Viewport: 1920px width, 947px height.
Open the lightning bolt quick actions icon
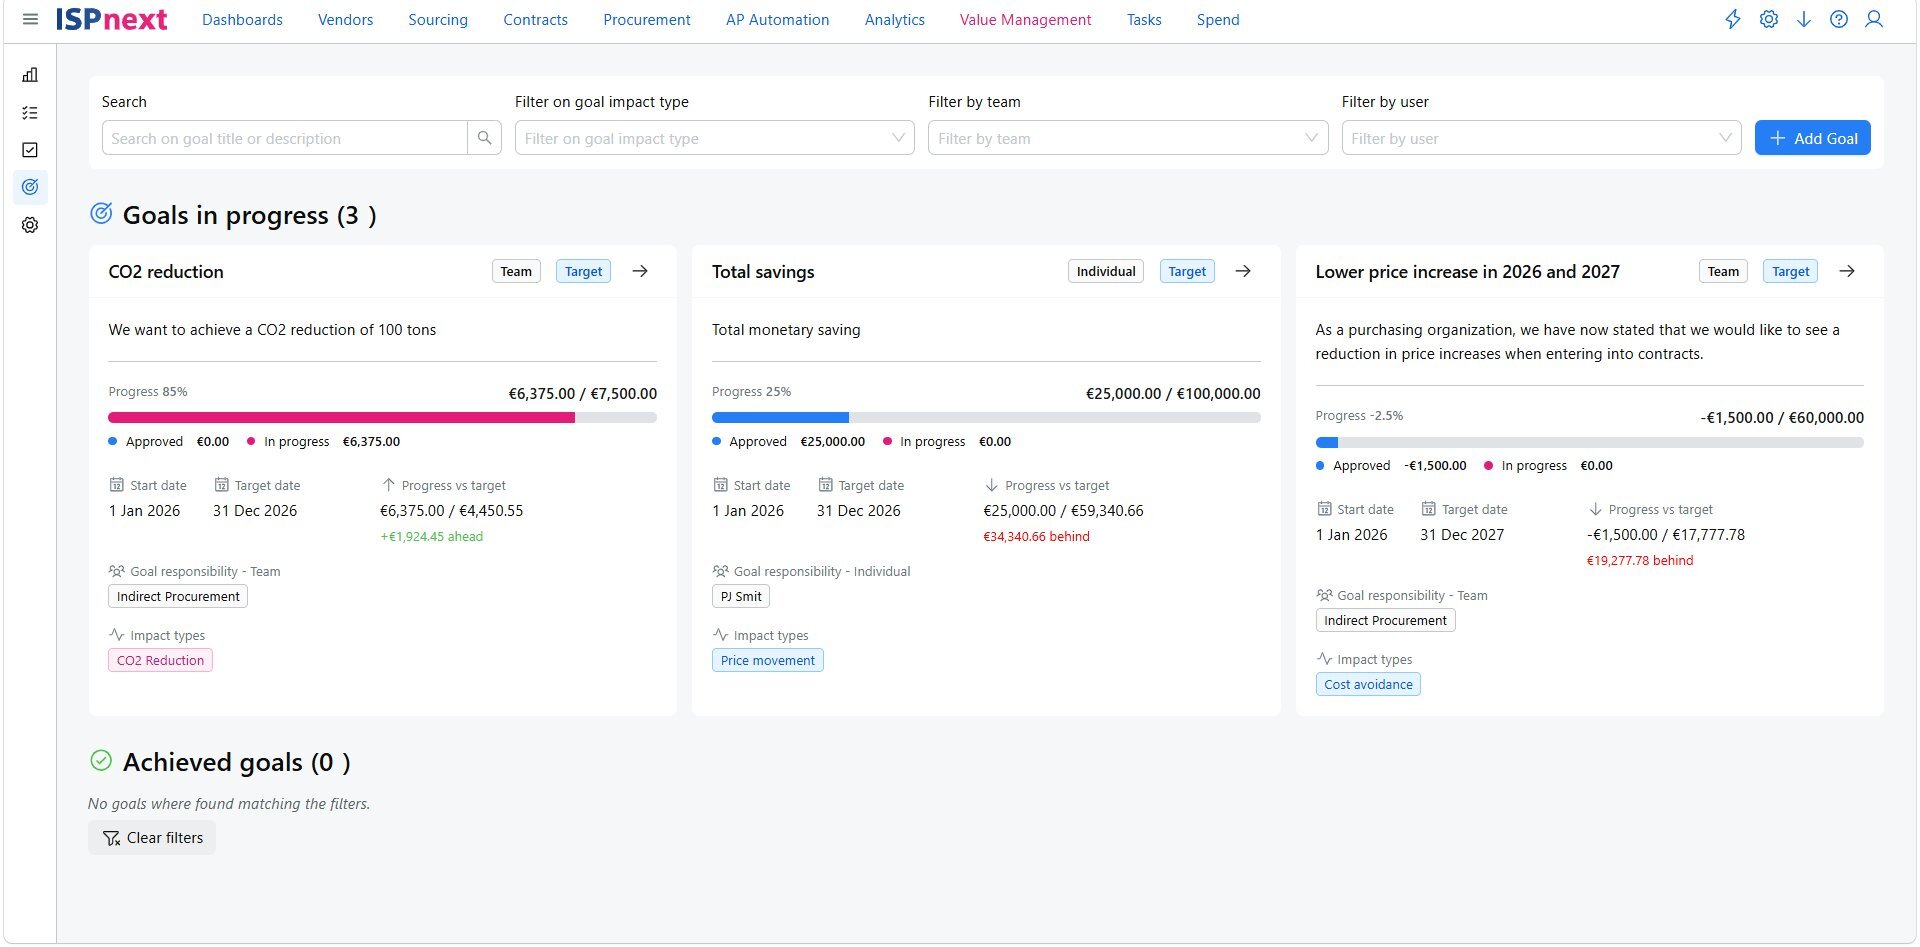click(x=1733, y=19)
